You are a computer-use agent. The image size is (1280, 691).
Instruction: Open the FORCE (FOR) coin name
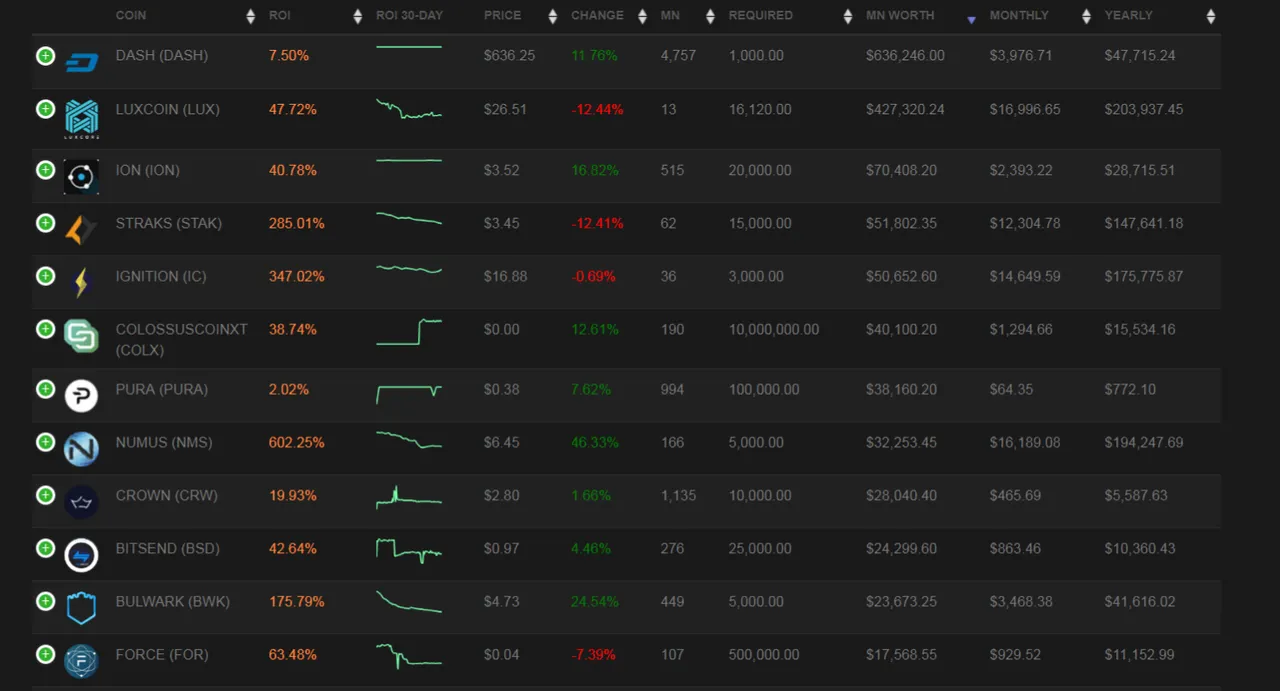[162, 654]
